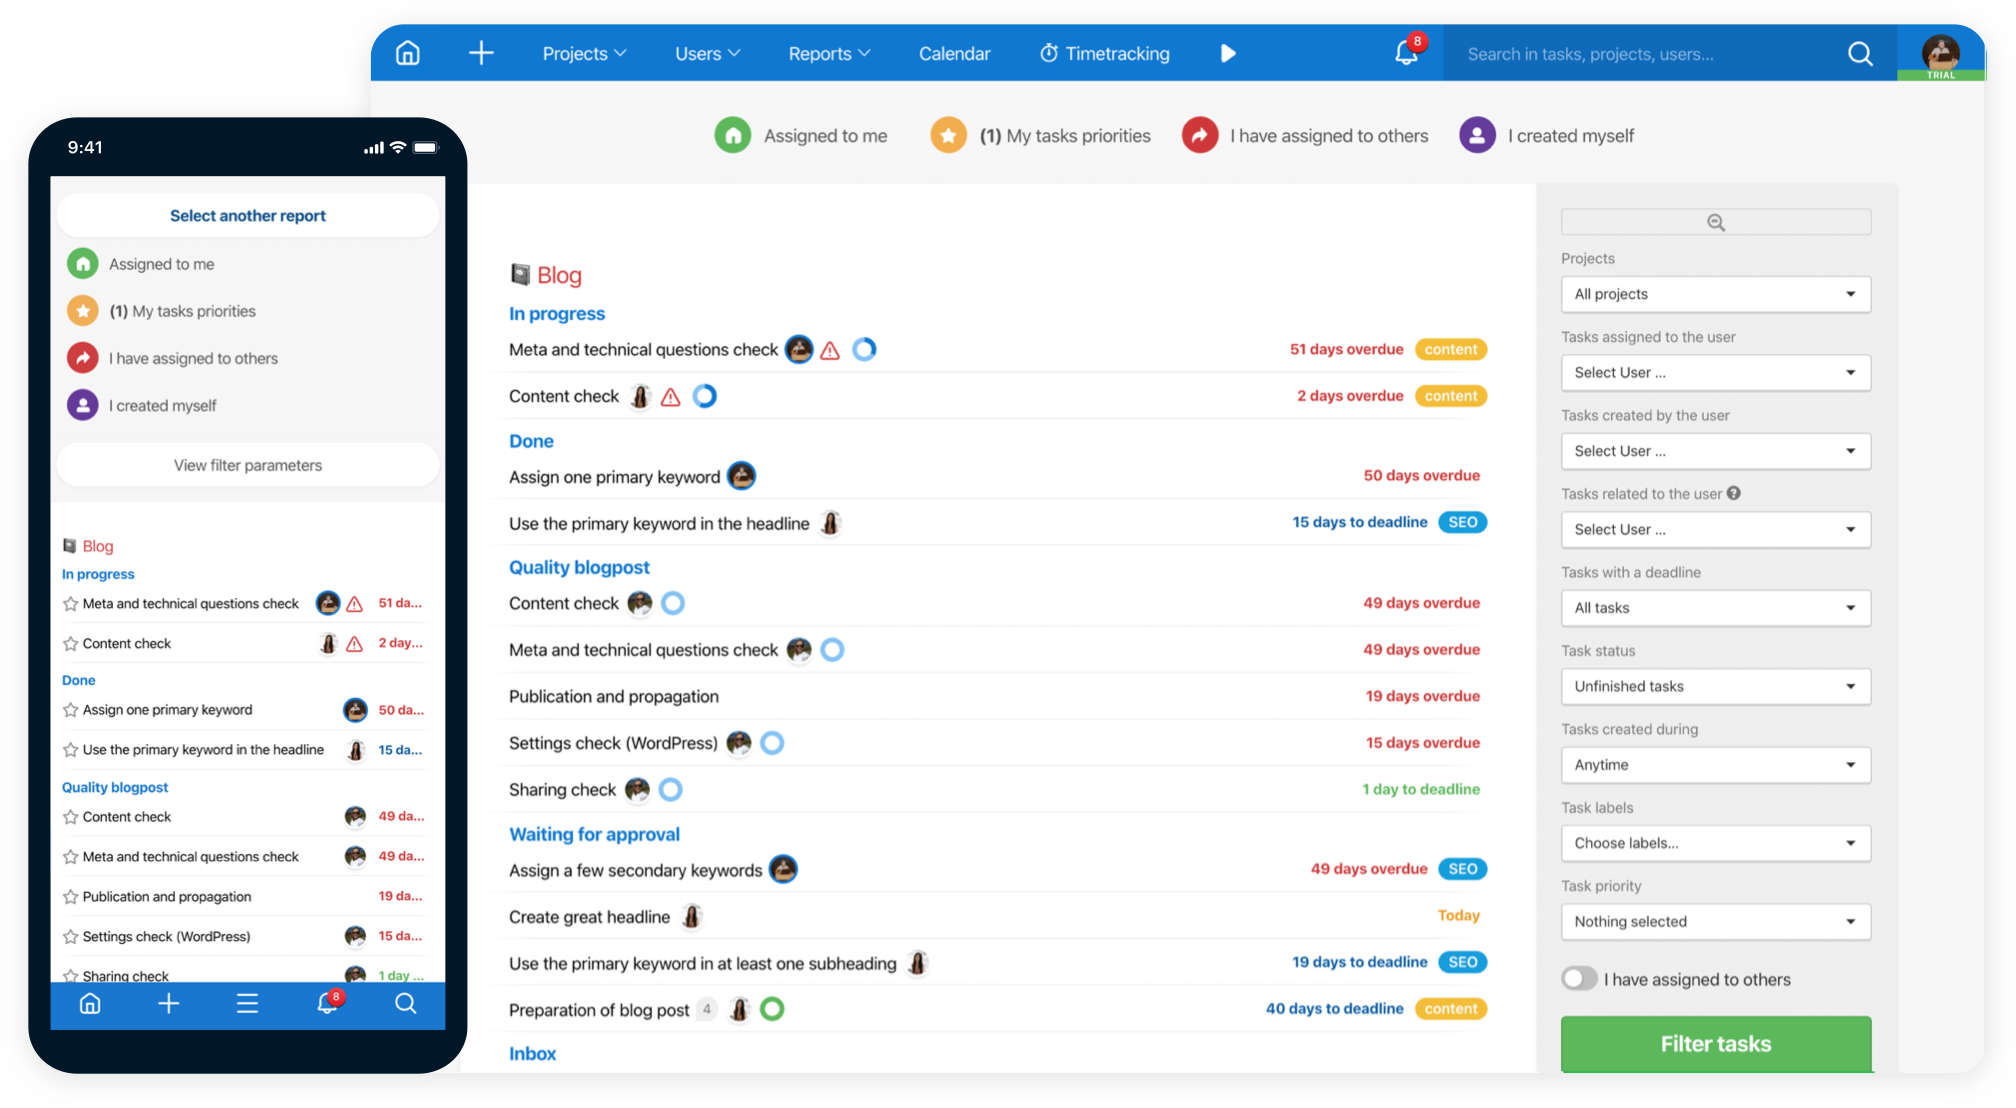Enable the 'I have assigned to others' switch
This screenshot has width=2016, height=1108.
(x=1580, y=979)
